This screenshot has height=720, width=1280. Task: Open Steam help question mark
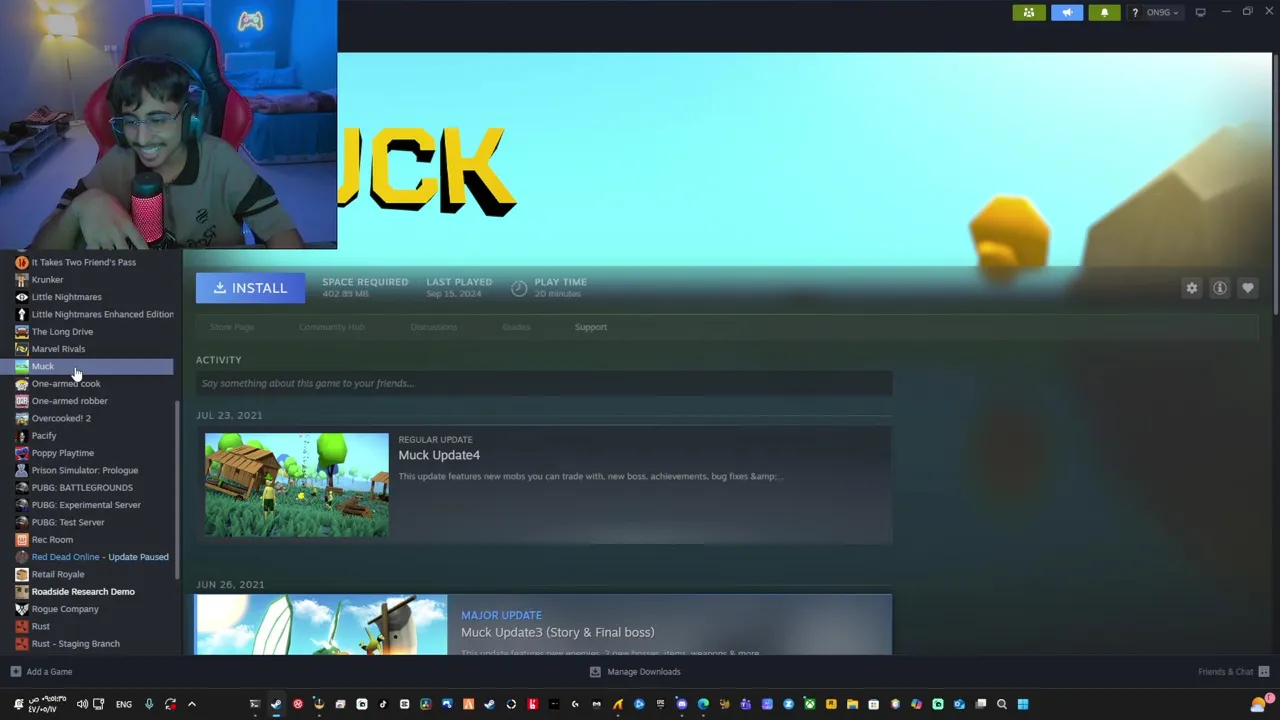click(1134, 12)
